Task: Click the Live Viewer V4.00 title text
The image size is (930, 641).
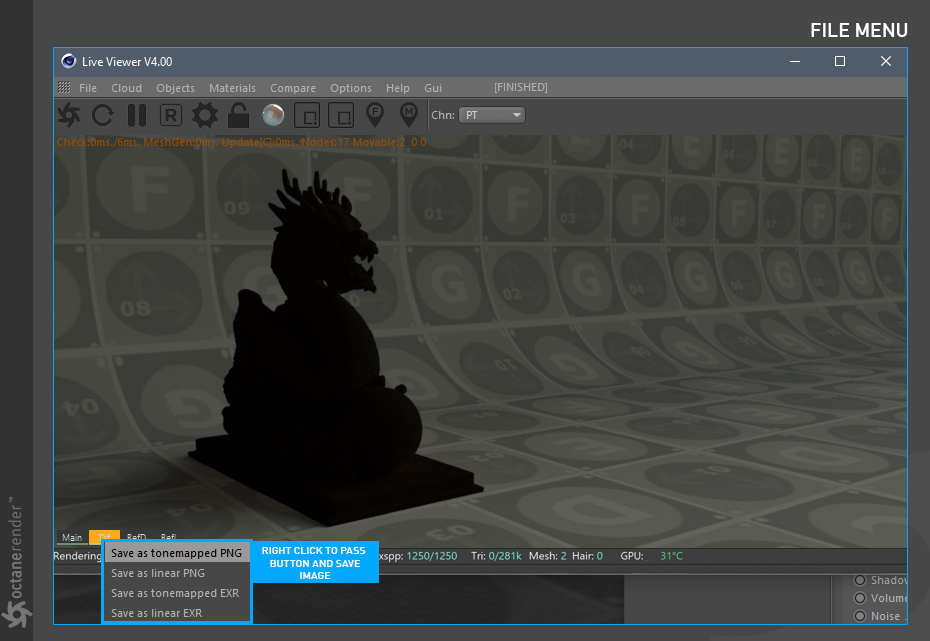Action: pos(127,62)
